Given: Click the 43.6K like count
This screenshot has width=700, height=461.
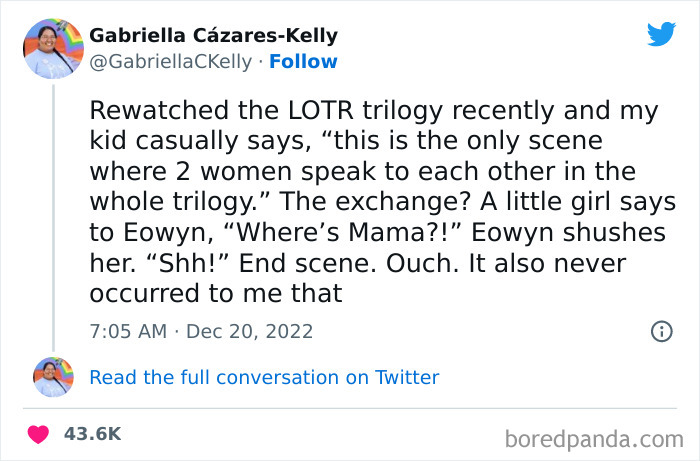Looking at the screenshot, I should tap(91, 434).
